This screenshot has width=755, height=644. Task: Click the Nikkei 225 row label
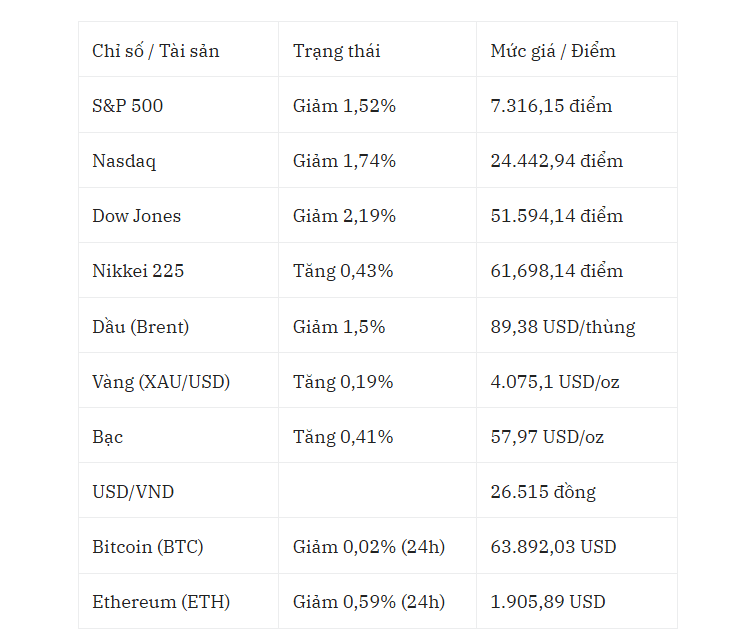click(x=138, y=271)
